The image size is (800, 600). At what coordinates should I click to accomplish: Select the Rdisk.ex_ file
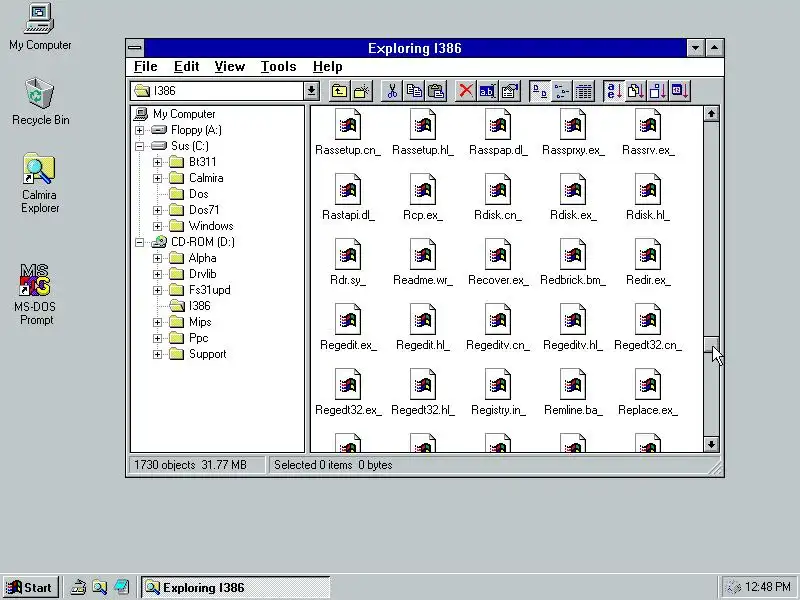[x=573, y=197]
